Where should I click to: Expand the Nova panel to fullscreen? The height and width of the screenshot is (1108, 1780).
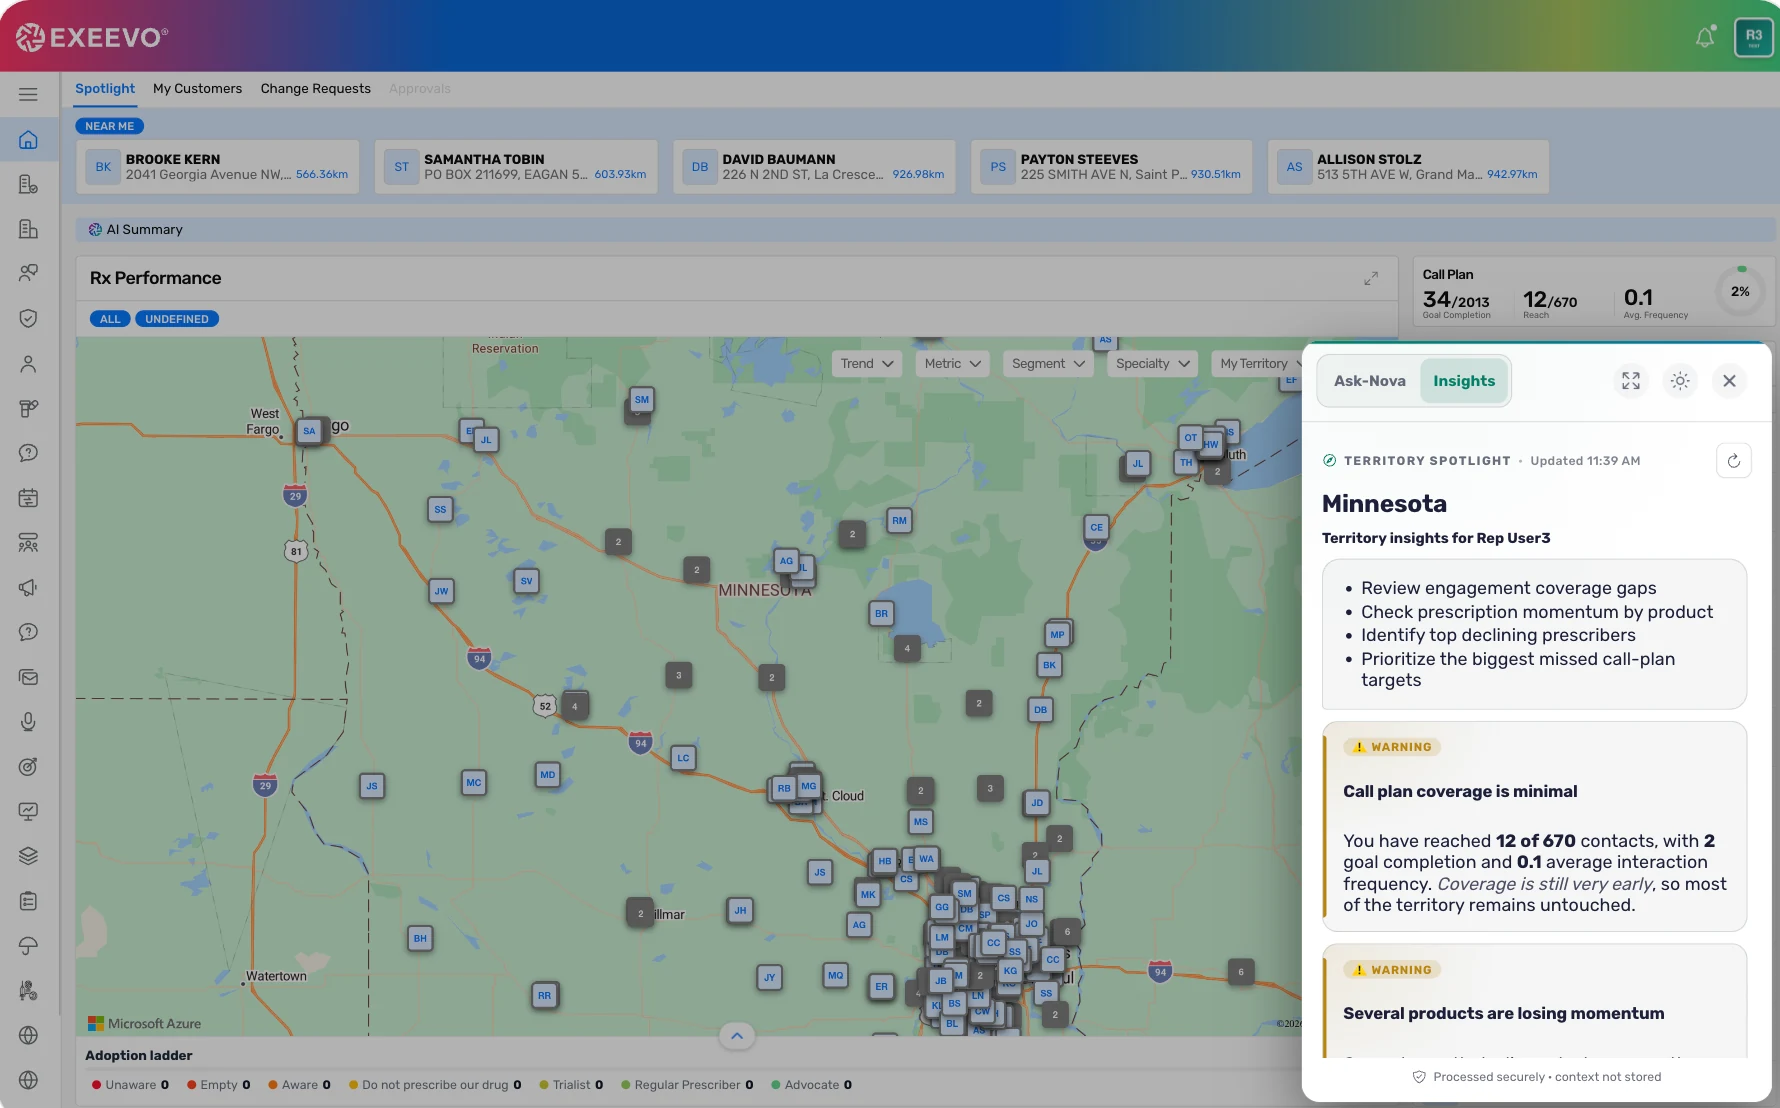[x=1631, y=381]
